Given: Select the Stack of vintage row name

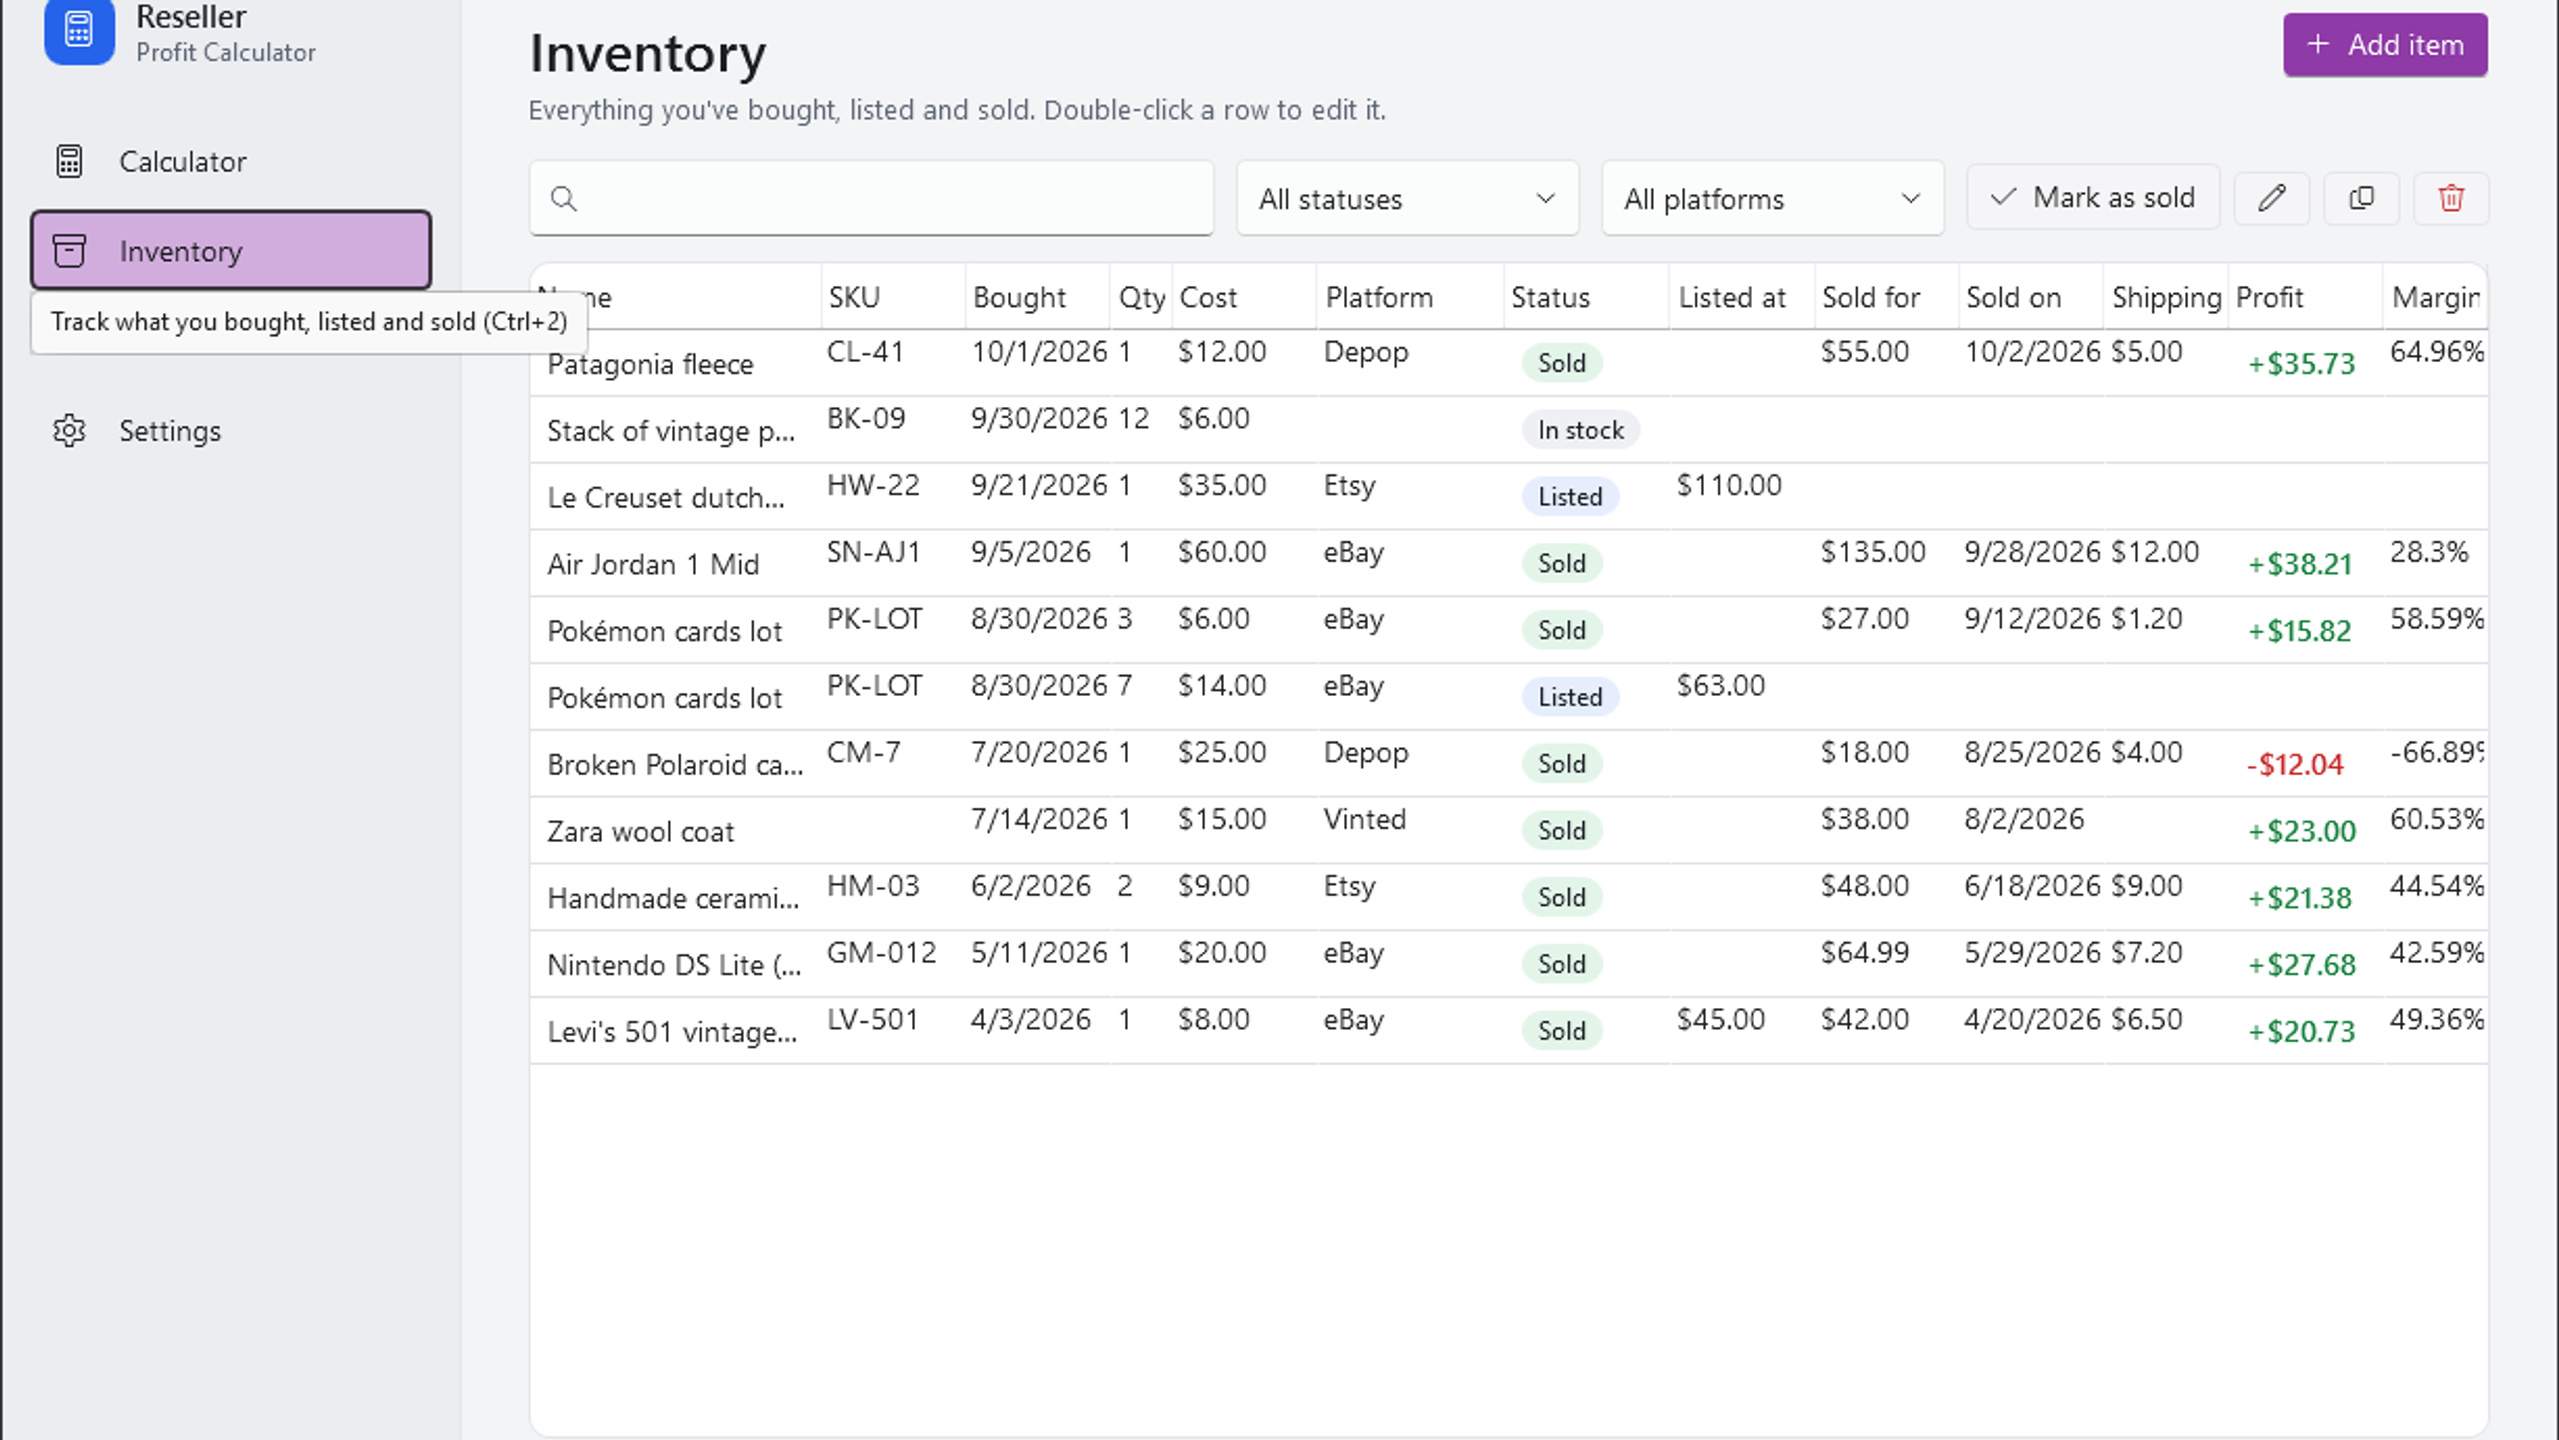Looking at the screenshot, I should click(671, 431).
